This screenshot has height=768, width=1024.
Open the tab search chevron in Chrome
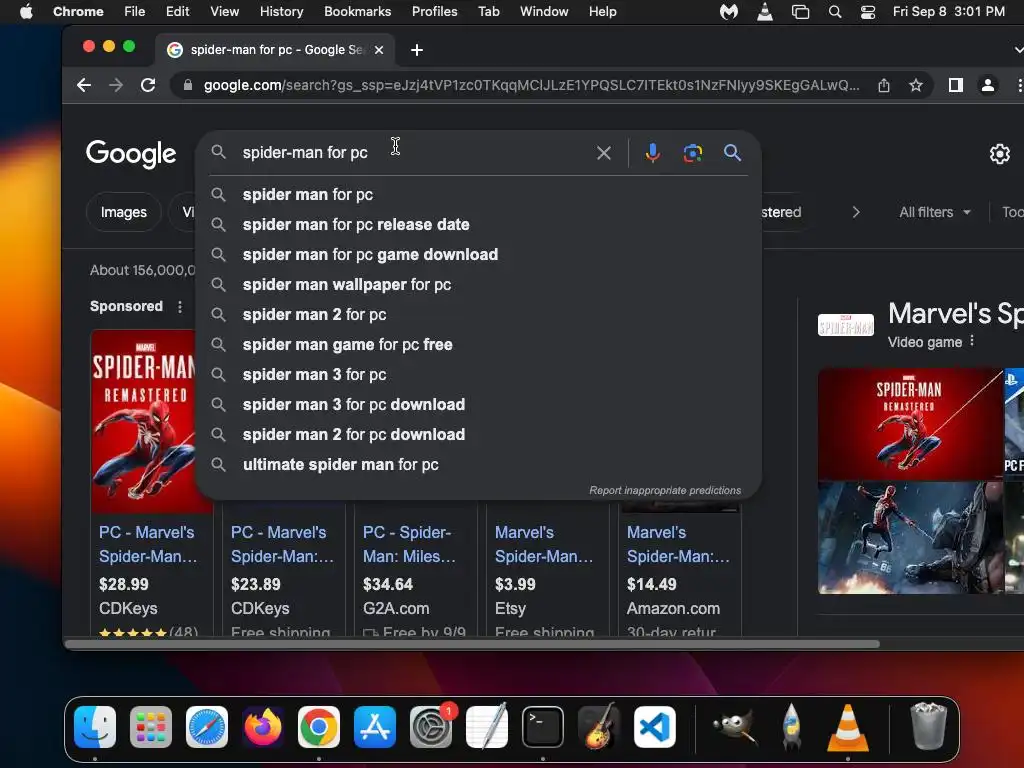click(1017, 50)
